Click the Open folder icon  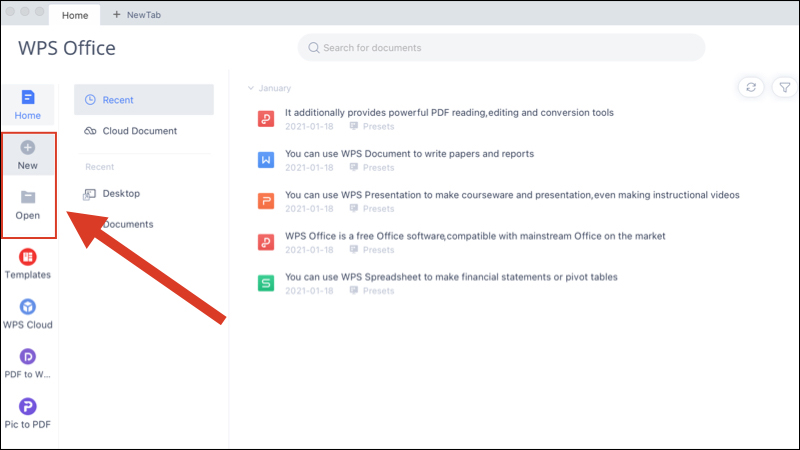pos(28,197)
